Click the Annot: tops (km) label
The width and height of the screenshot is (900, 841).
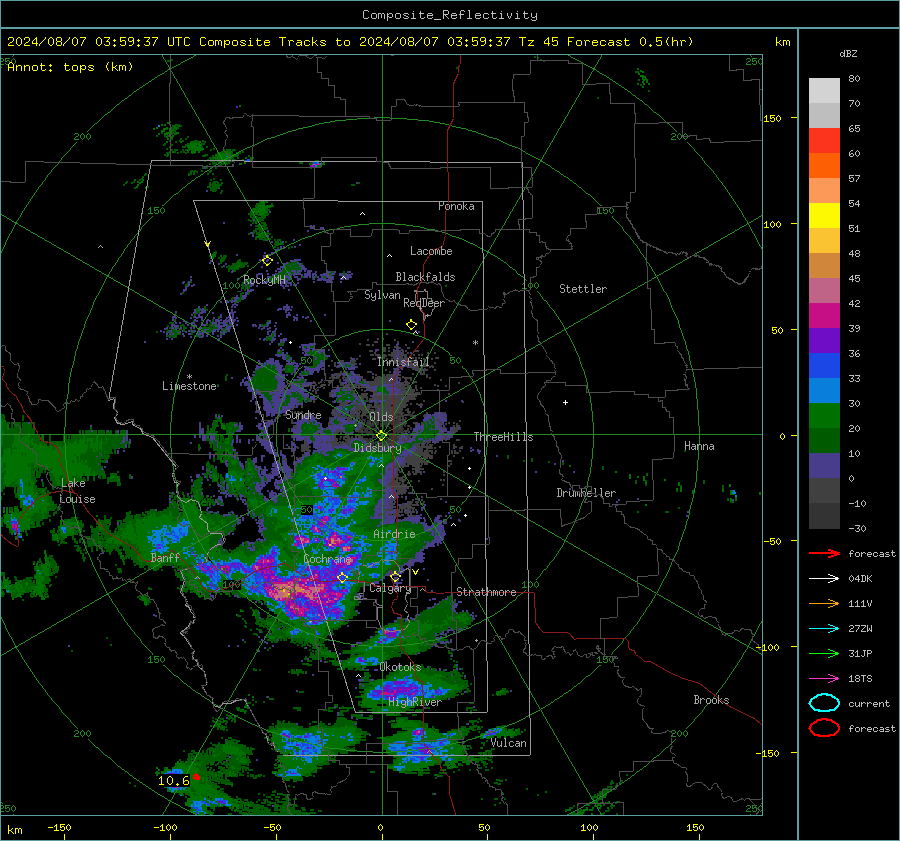70,67
